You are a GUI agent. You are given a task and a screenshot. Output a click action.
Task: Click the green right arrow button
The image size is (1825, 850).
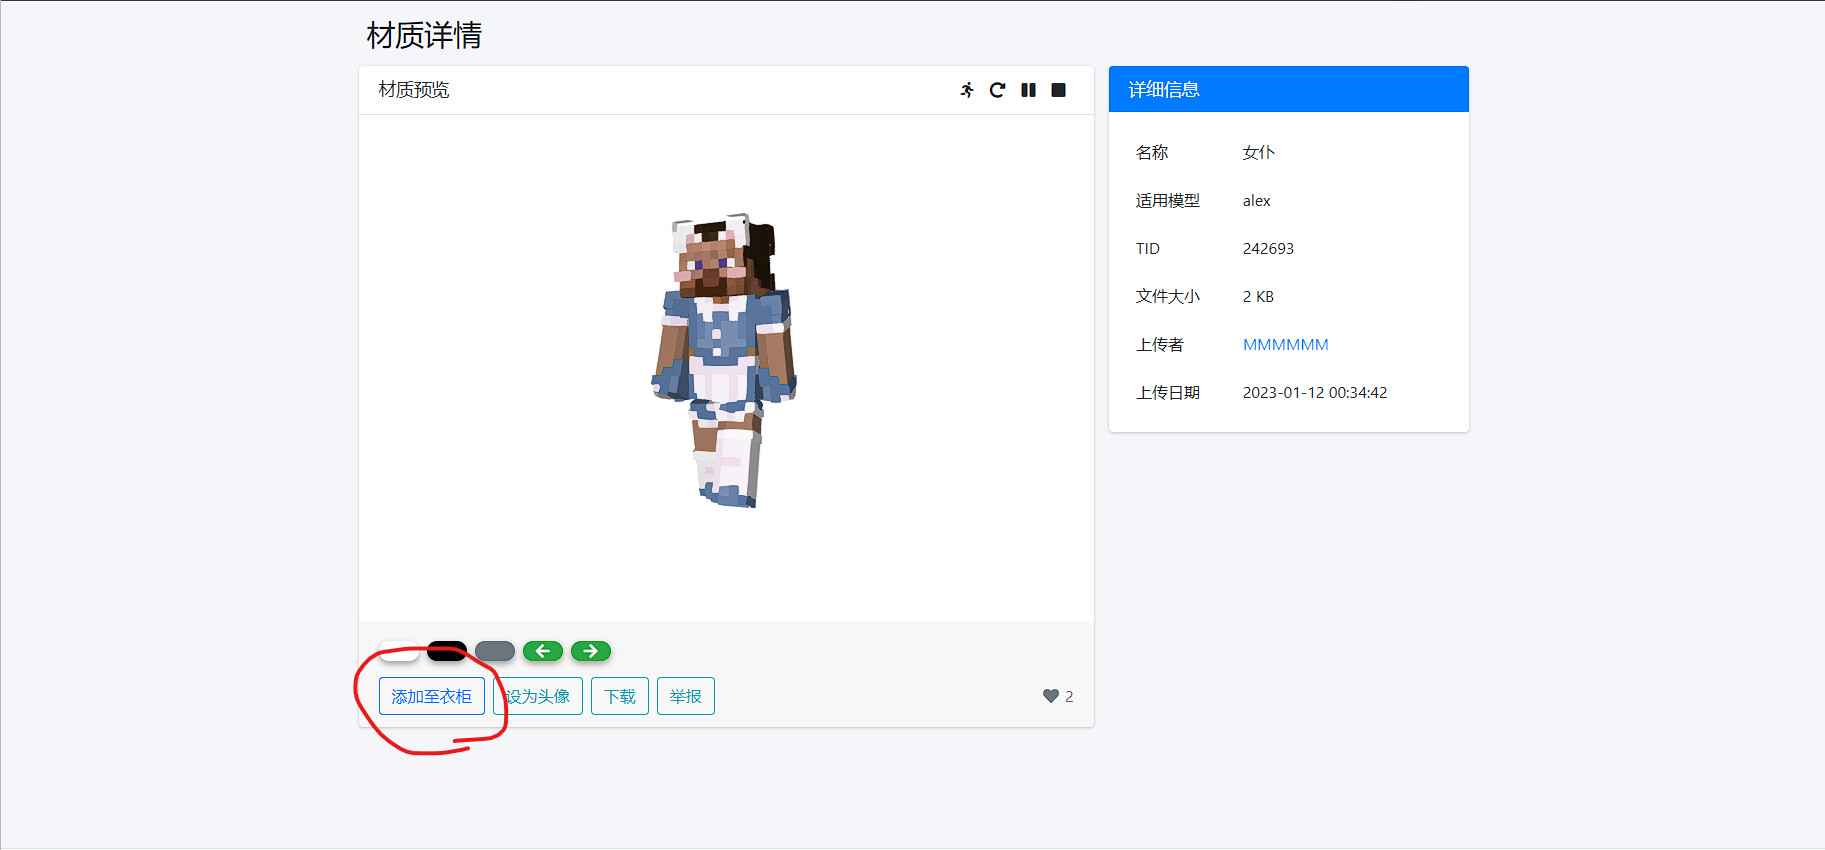click(x=591, y=651)
